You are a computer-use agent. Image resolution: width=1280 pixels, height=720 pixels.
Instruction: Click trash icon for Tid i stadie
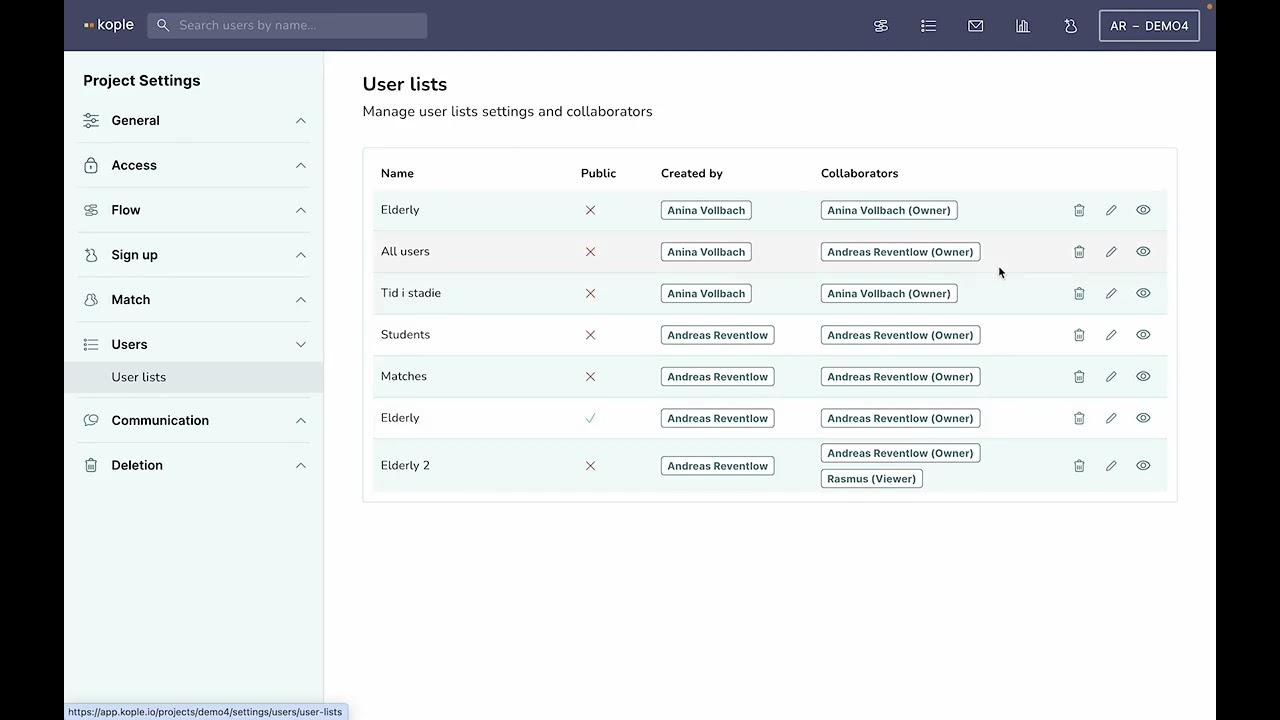click(x=1079, y=294)
